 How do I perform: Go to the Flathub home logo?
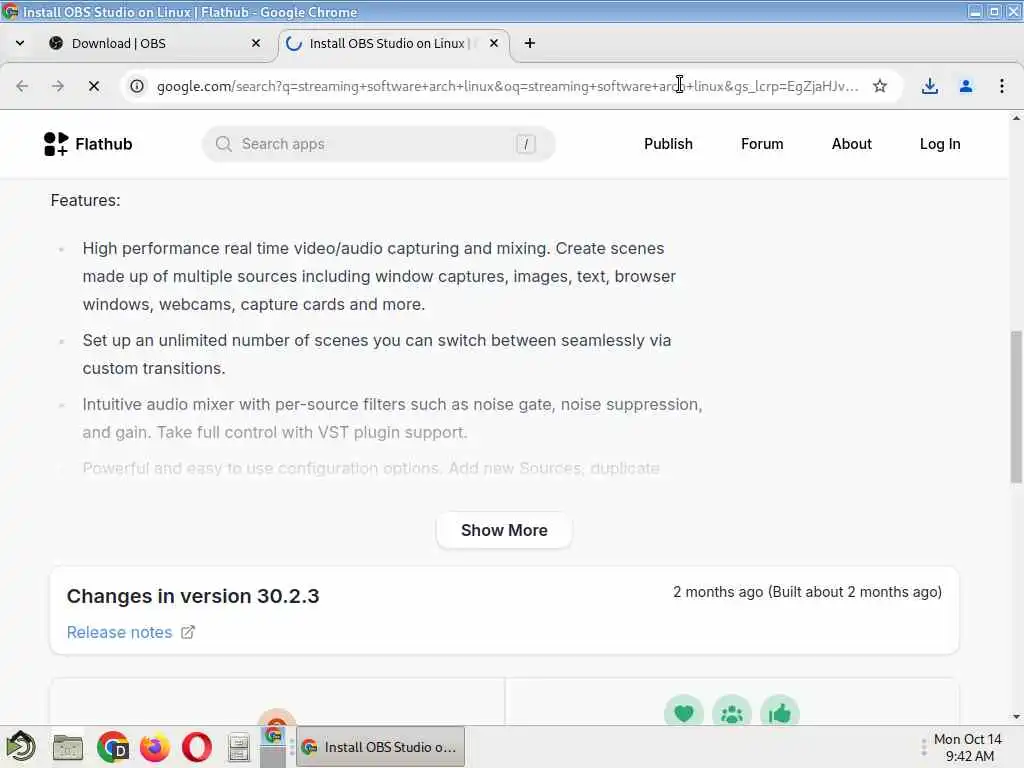click(88, 144)
